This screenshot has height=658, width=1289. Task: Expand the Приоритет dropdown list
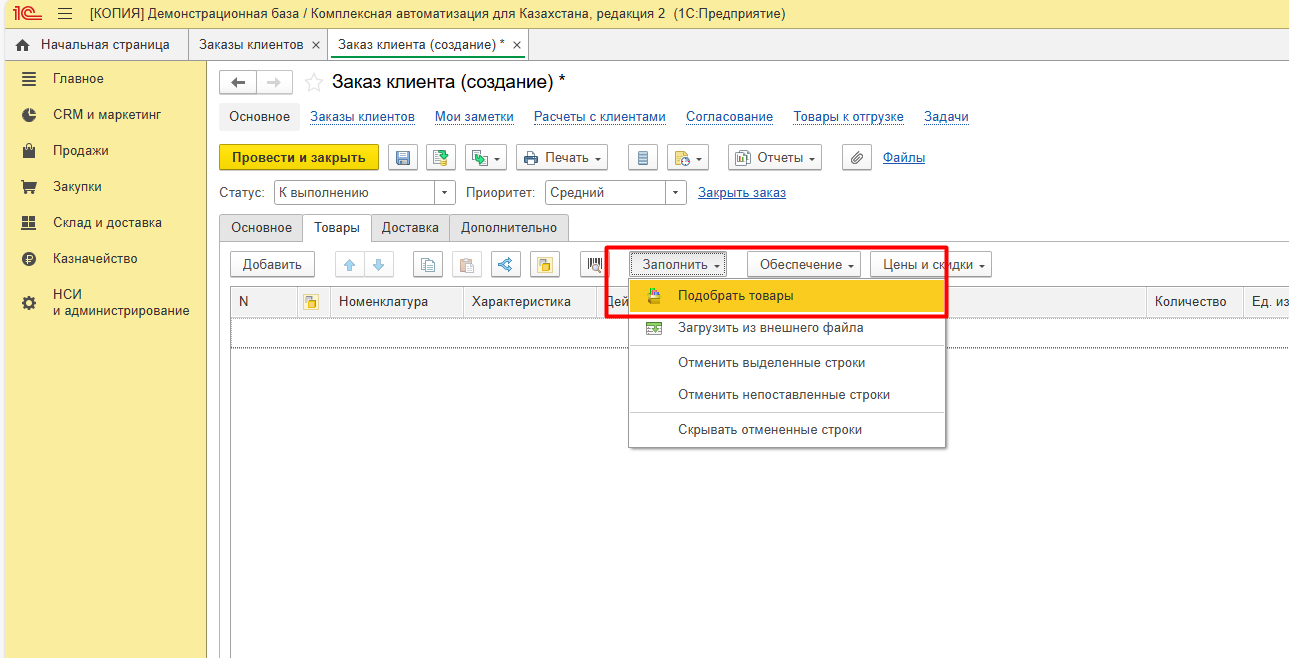[676, 193]
